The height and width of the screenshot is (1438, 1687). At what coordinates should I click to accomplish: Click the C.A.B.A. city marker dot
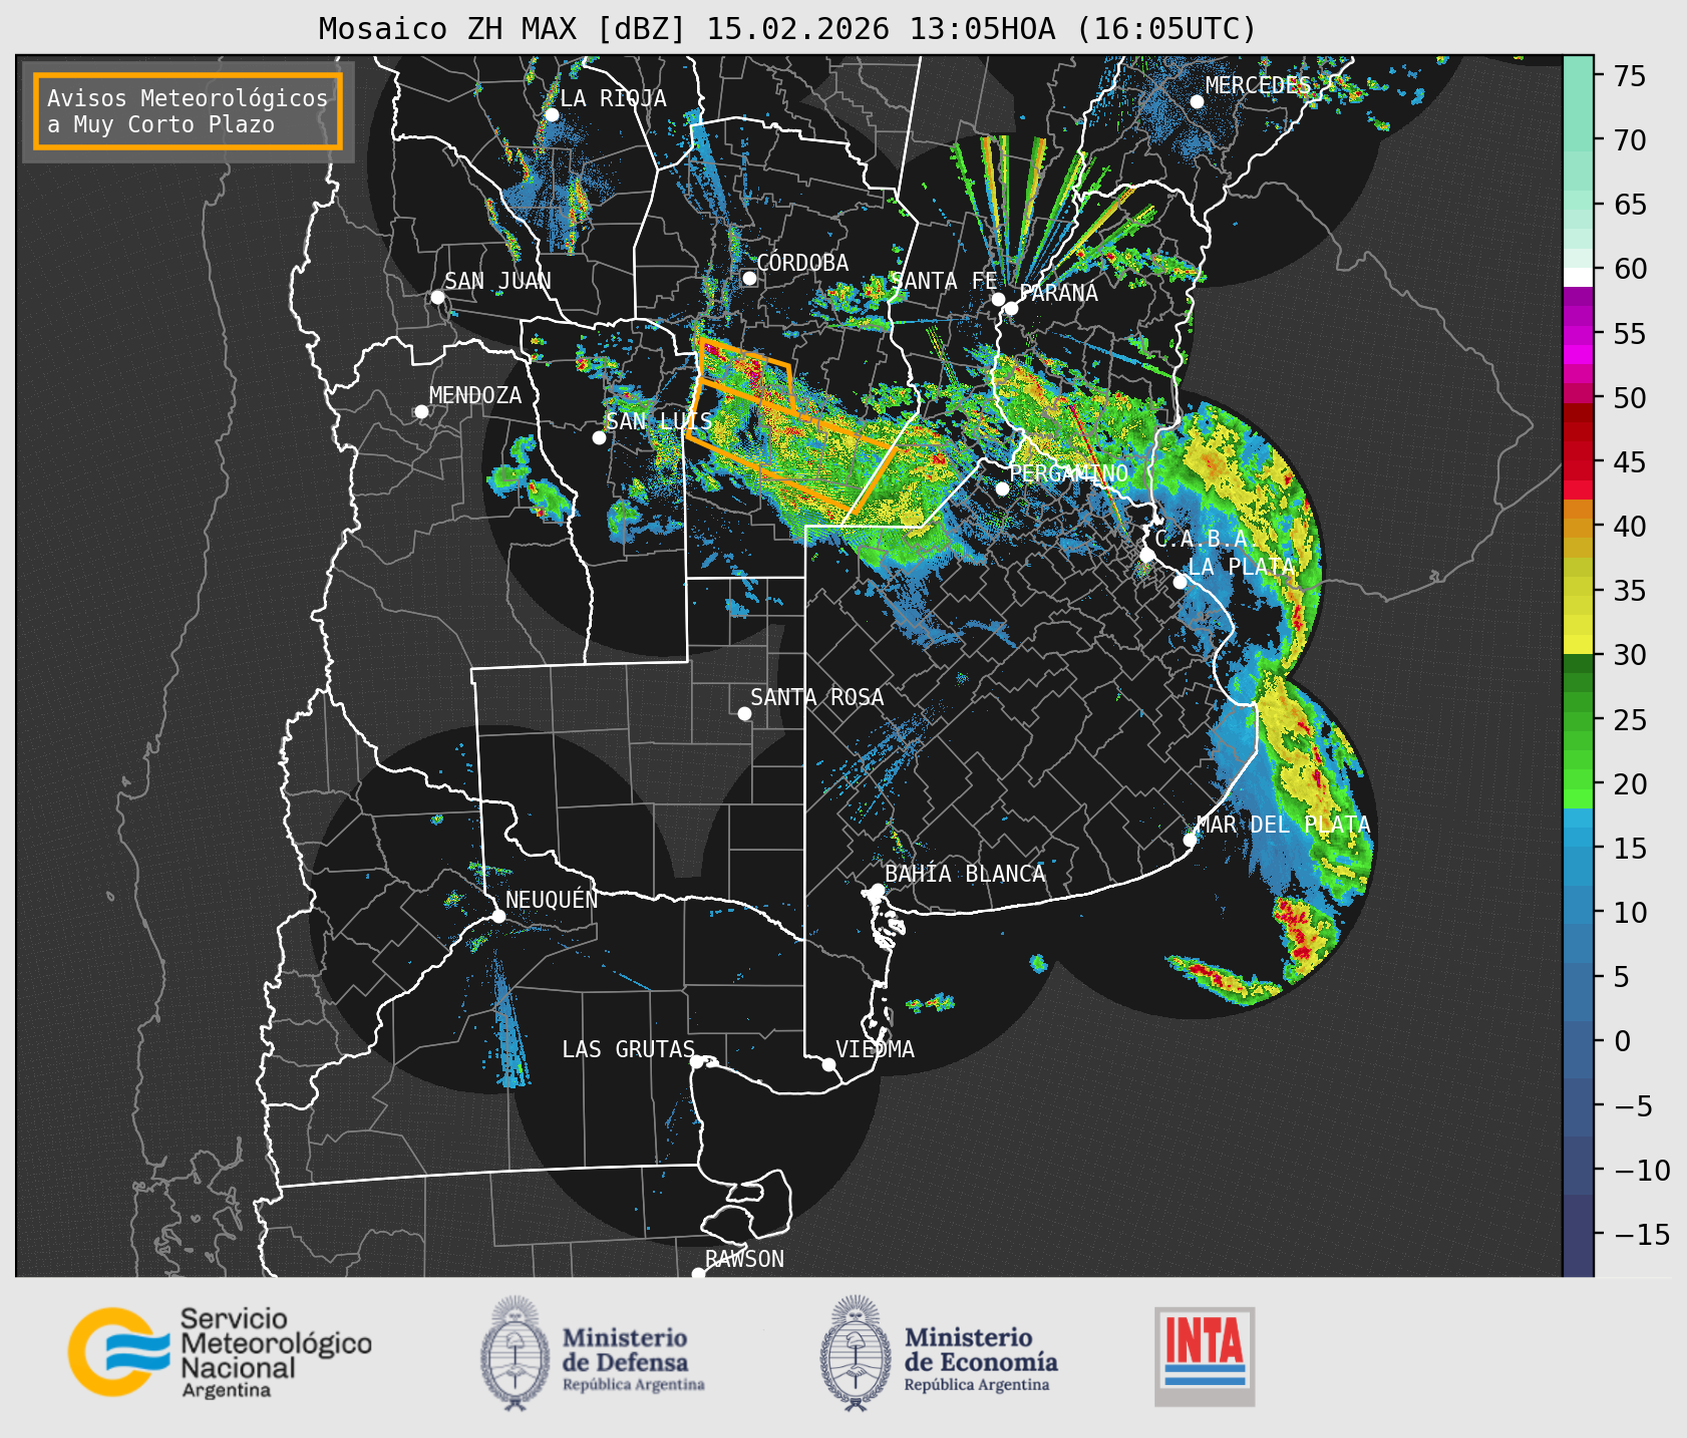(x=1147, y=554)
